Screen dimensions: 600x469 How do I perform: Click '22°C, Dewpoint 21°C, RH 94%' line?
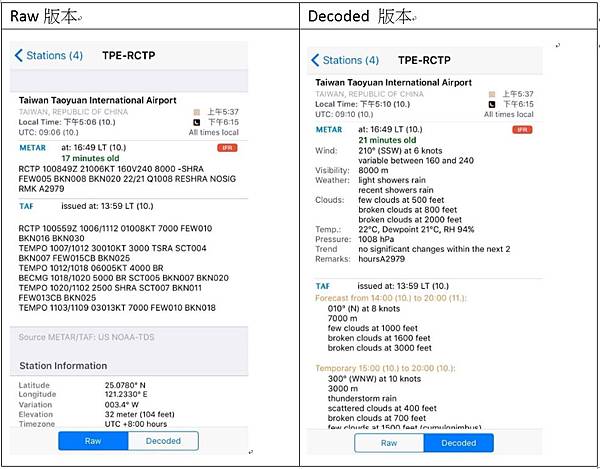coord(416,230)
